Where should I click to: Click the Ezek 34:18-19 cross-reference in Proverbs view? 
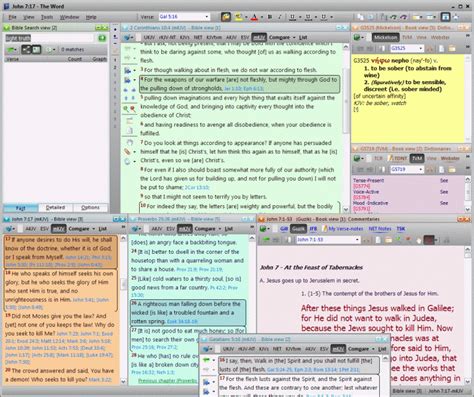click(182, 322)
